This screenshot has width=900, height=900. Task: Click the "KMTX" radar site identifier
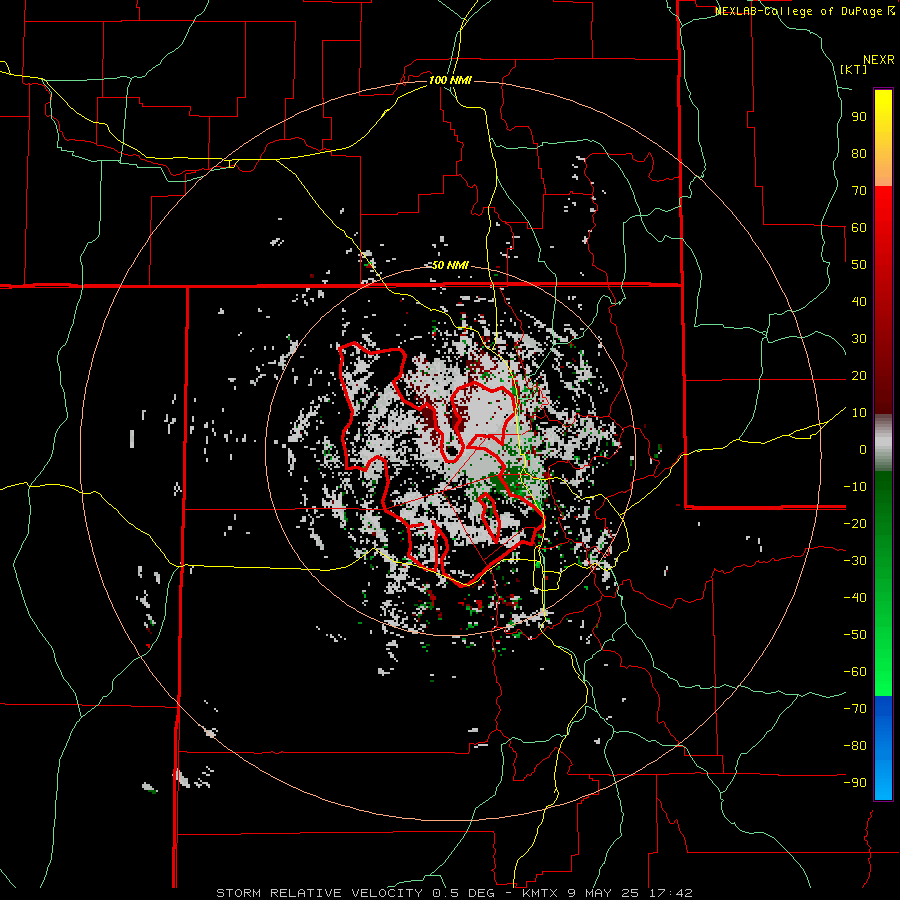(542, 893)
